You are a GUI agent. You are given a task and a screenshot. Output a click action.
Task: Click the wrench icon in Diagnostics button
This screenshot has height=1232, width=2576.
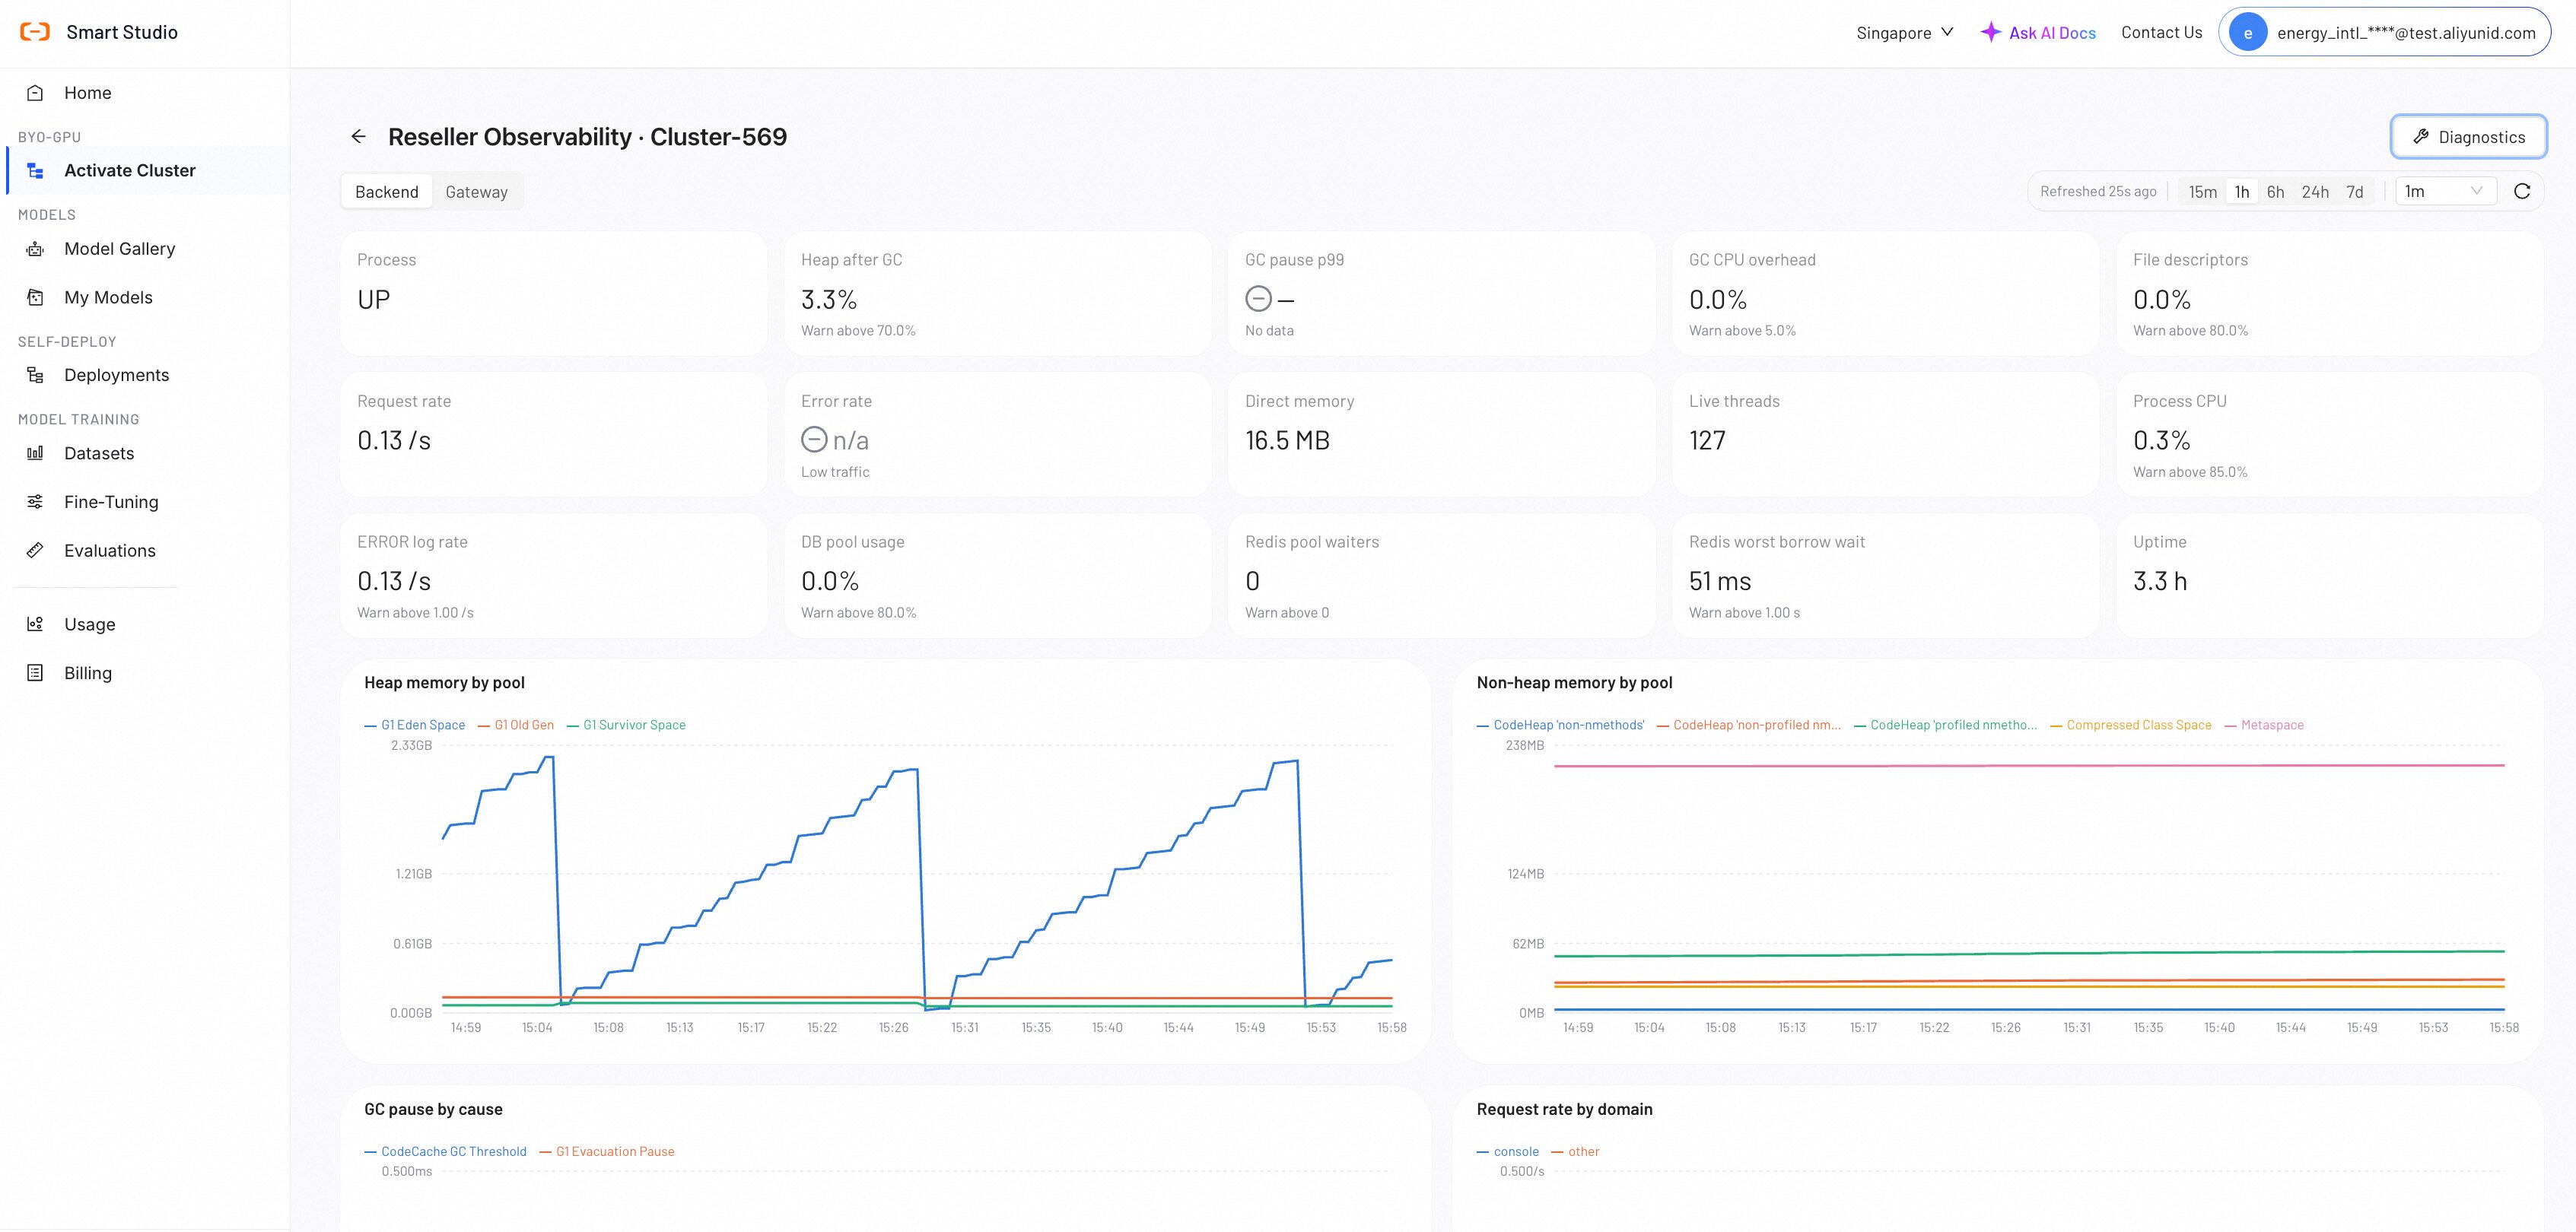[x=2421, y=137]
